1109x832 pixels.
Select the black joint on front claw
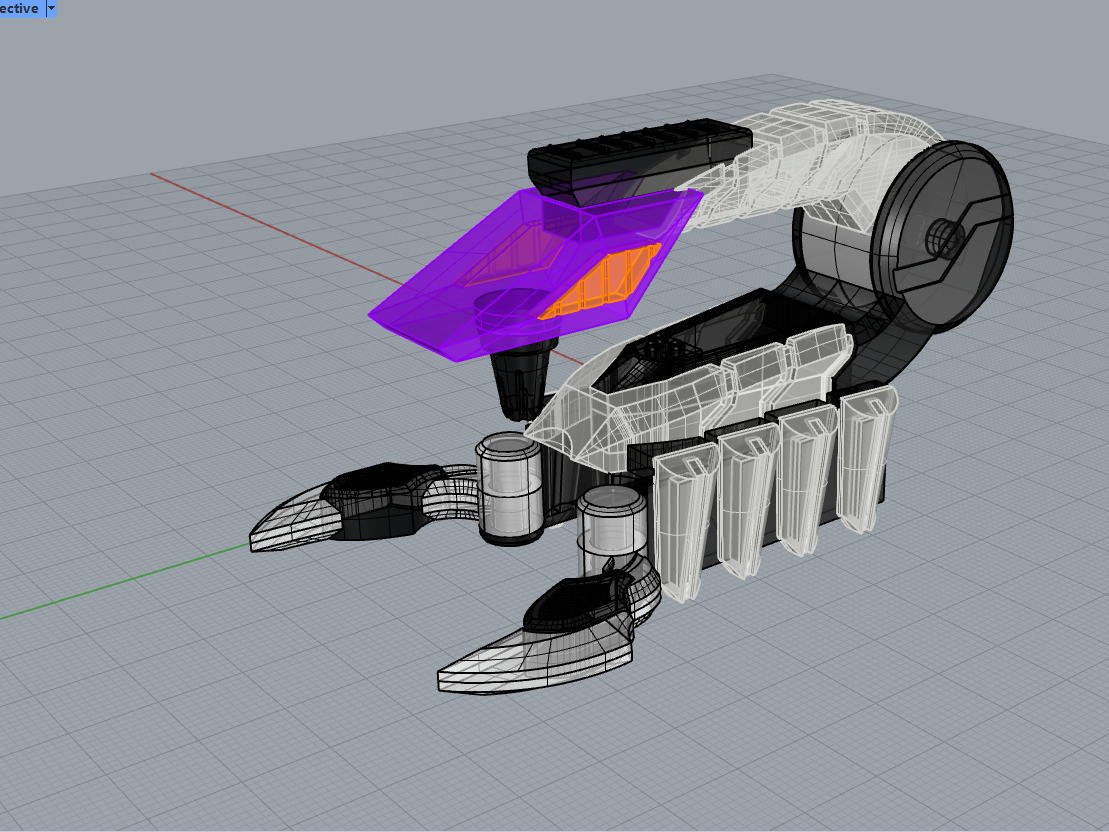click(578, 603)
